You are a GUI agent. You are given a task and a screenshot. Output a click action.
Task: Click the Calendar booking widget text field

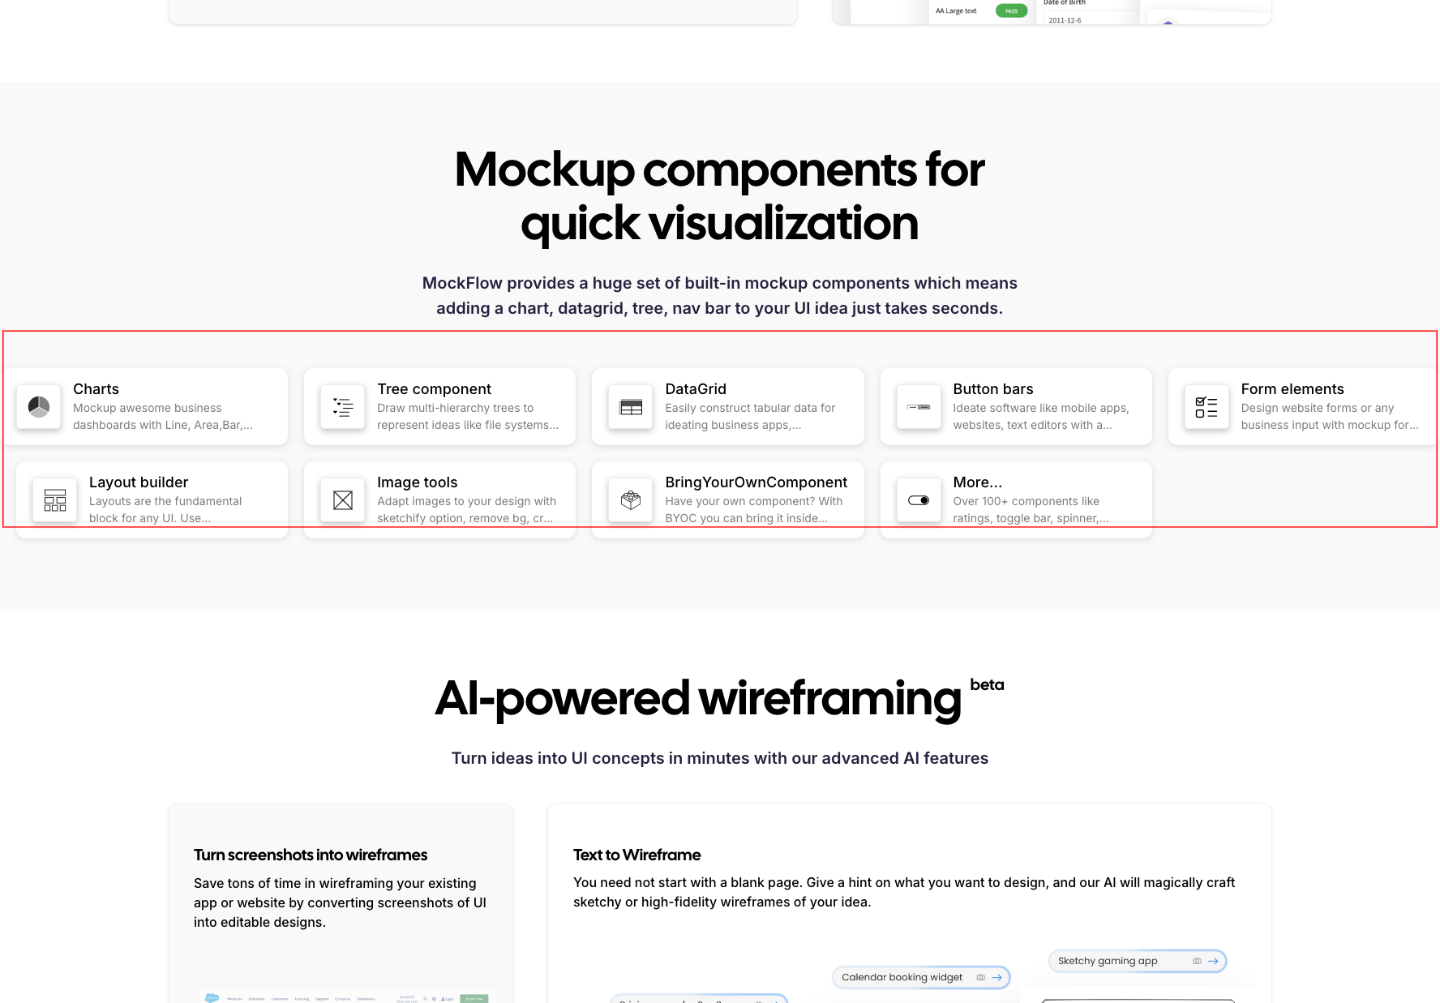pyautogui.click(x=902, y=977)
